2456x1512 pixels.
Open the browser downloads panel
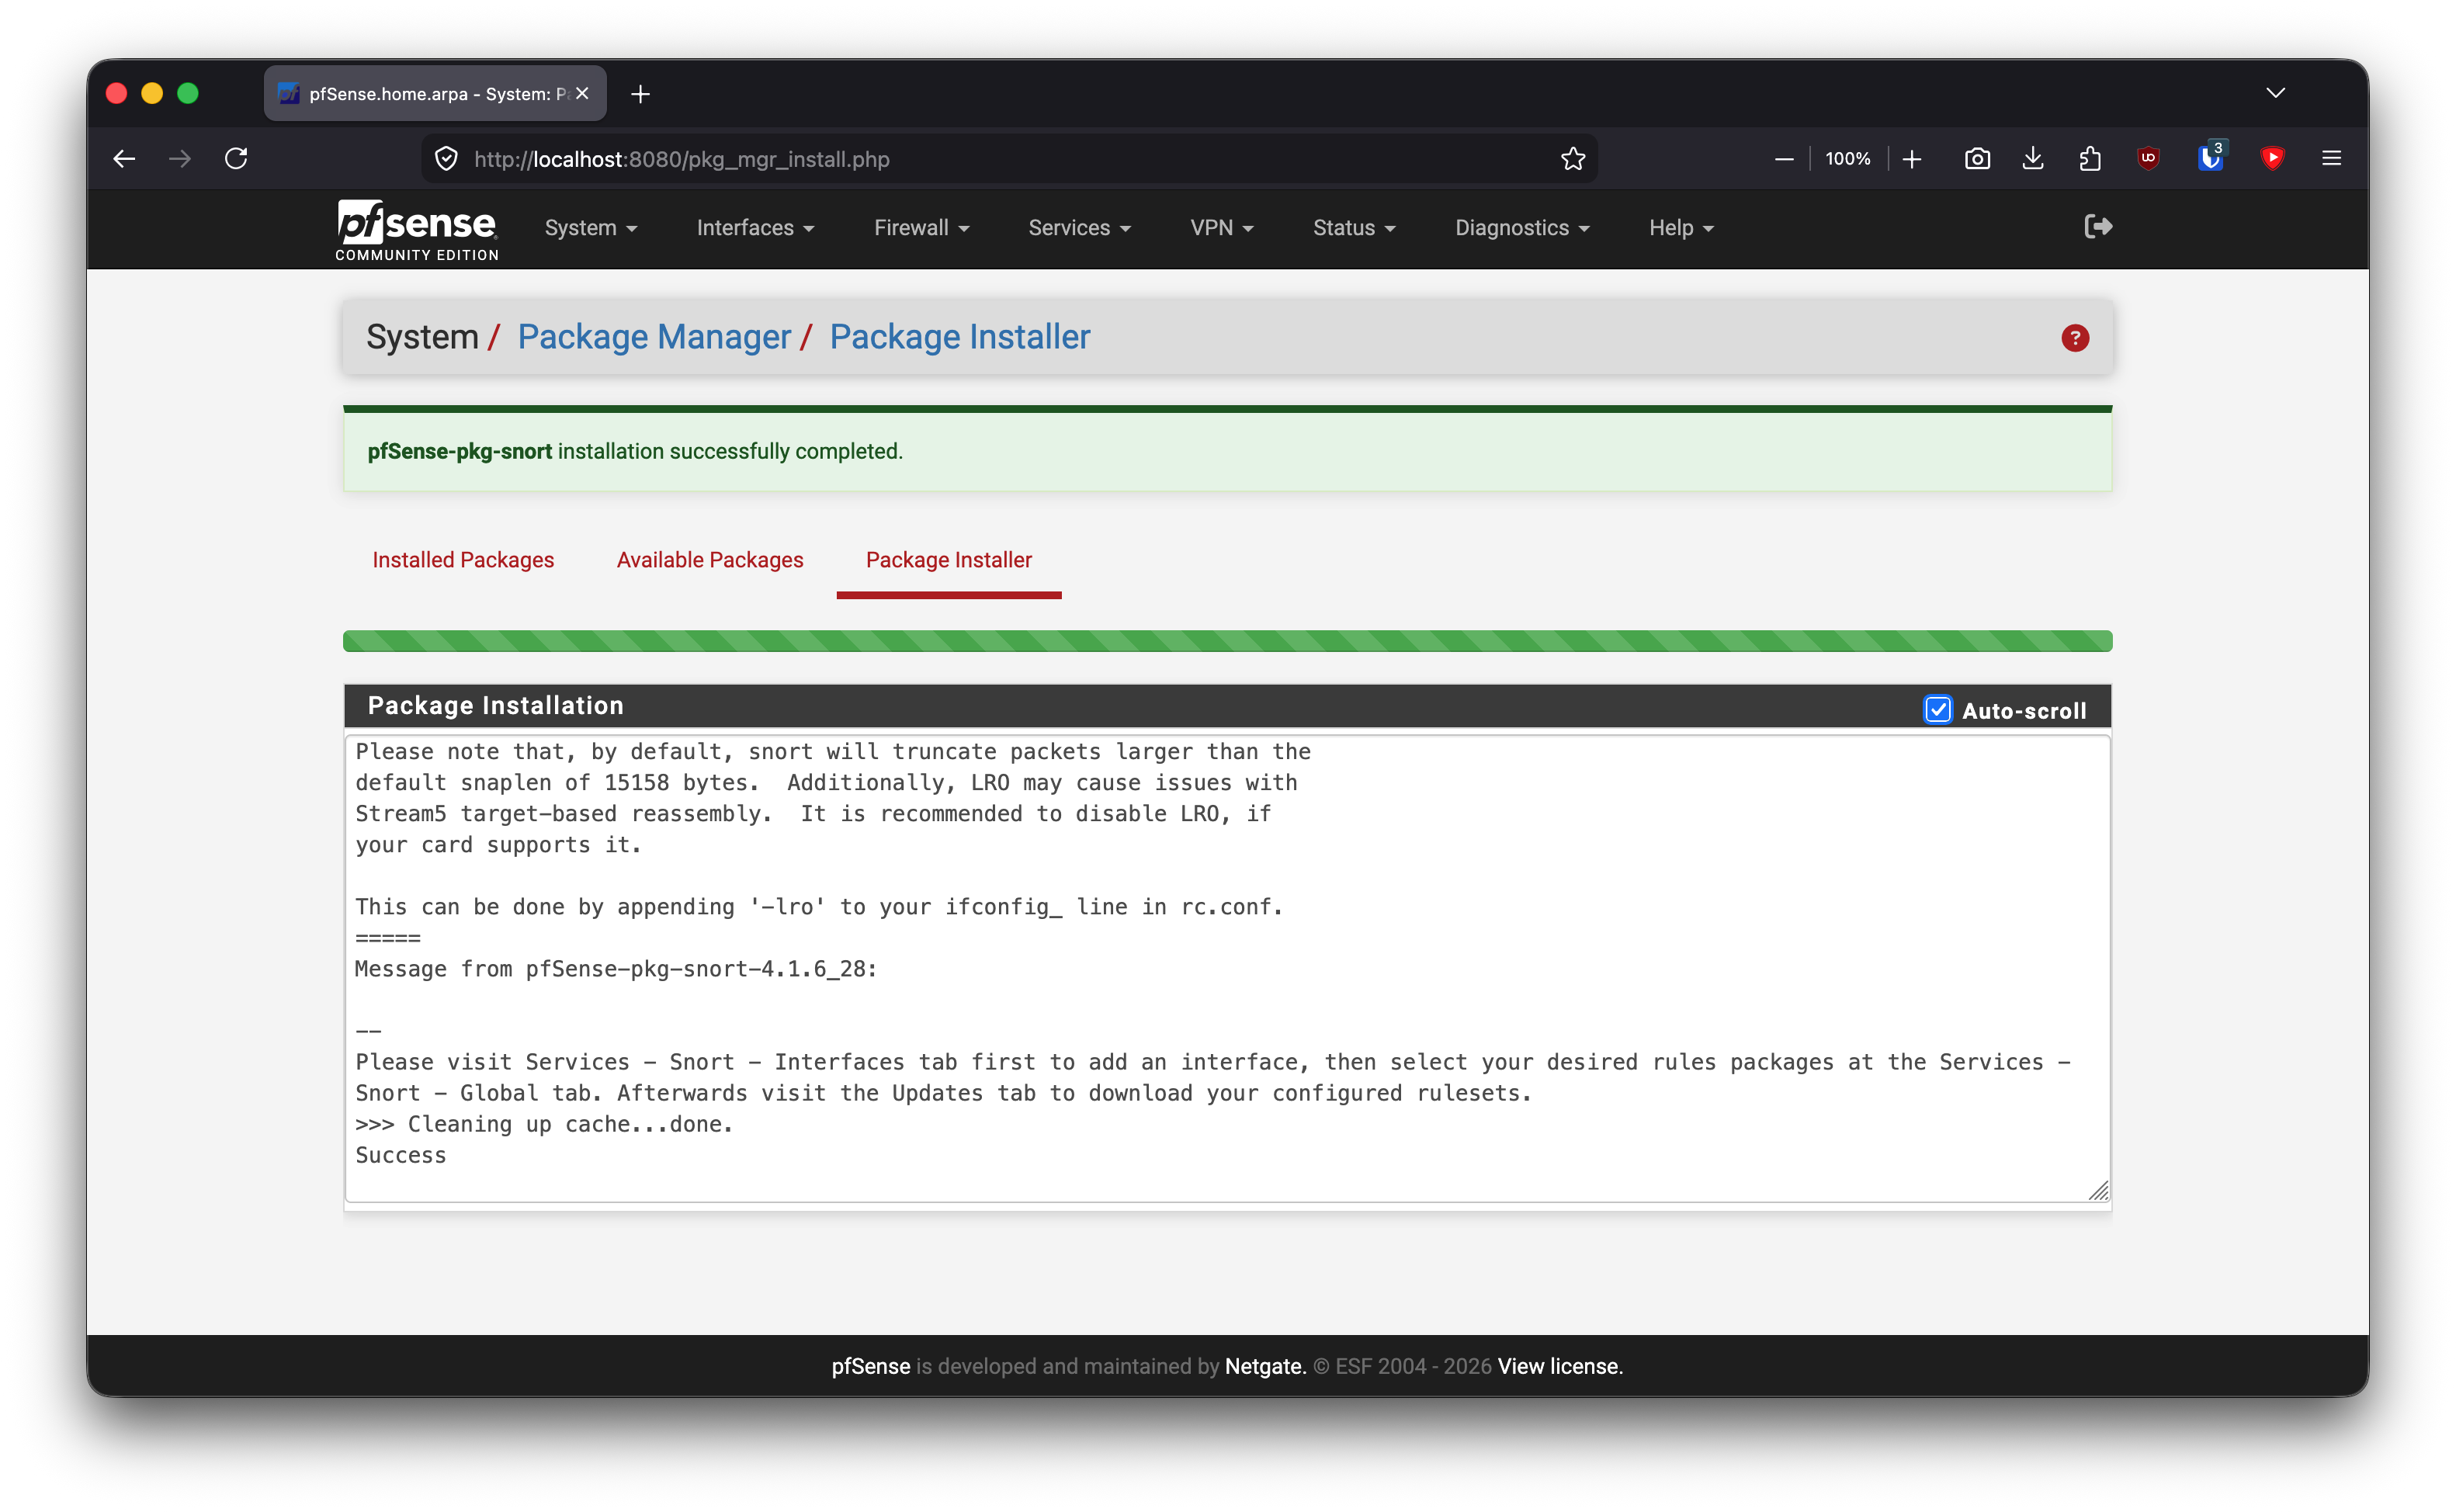pyautogui.click(x=2032, y=159)
